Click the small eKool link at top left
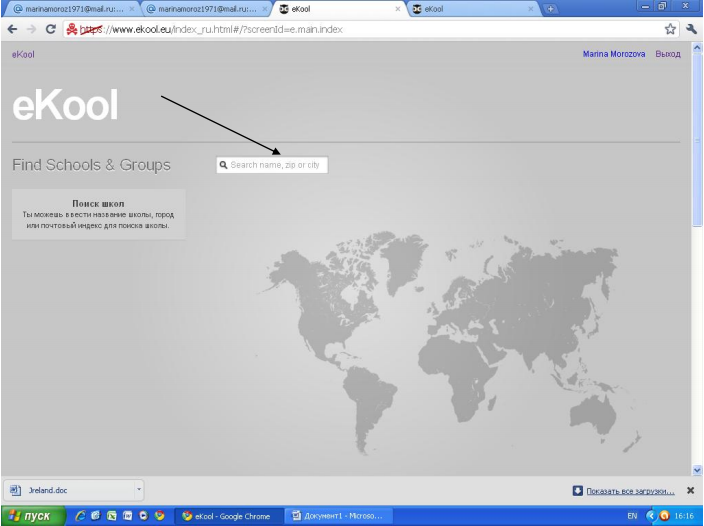704x526 pixels. point(23,54)
